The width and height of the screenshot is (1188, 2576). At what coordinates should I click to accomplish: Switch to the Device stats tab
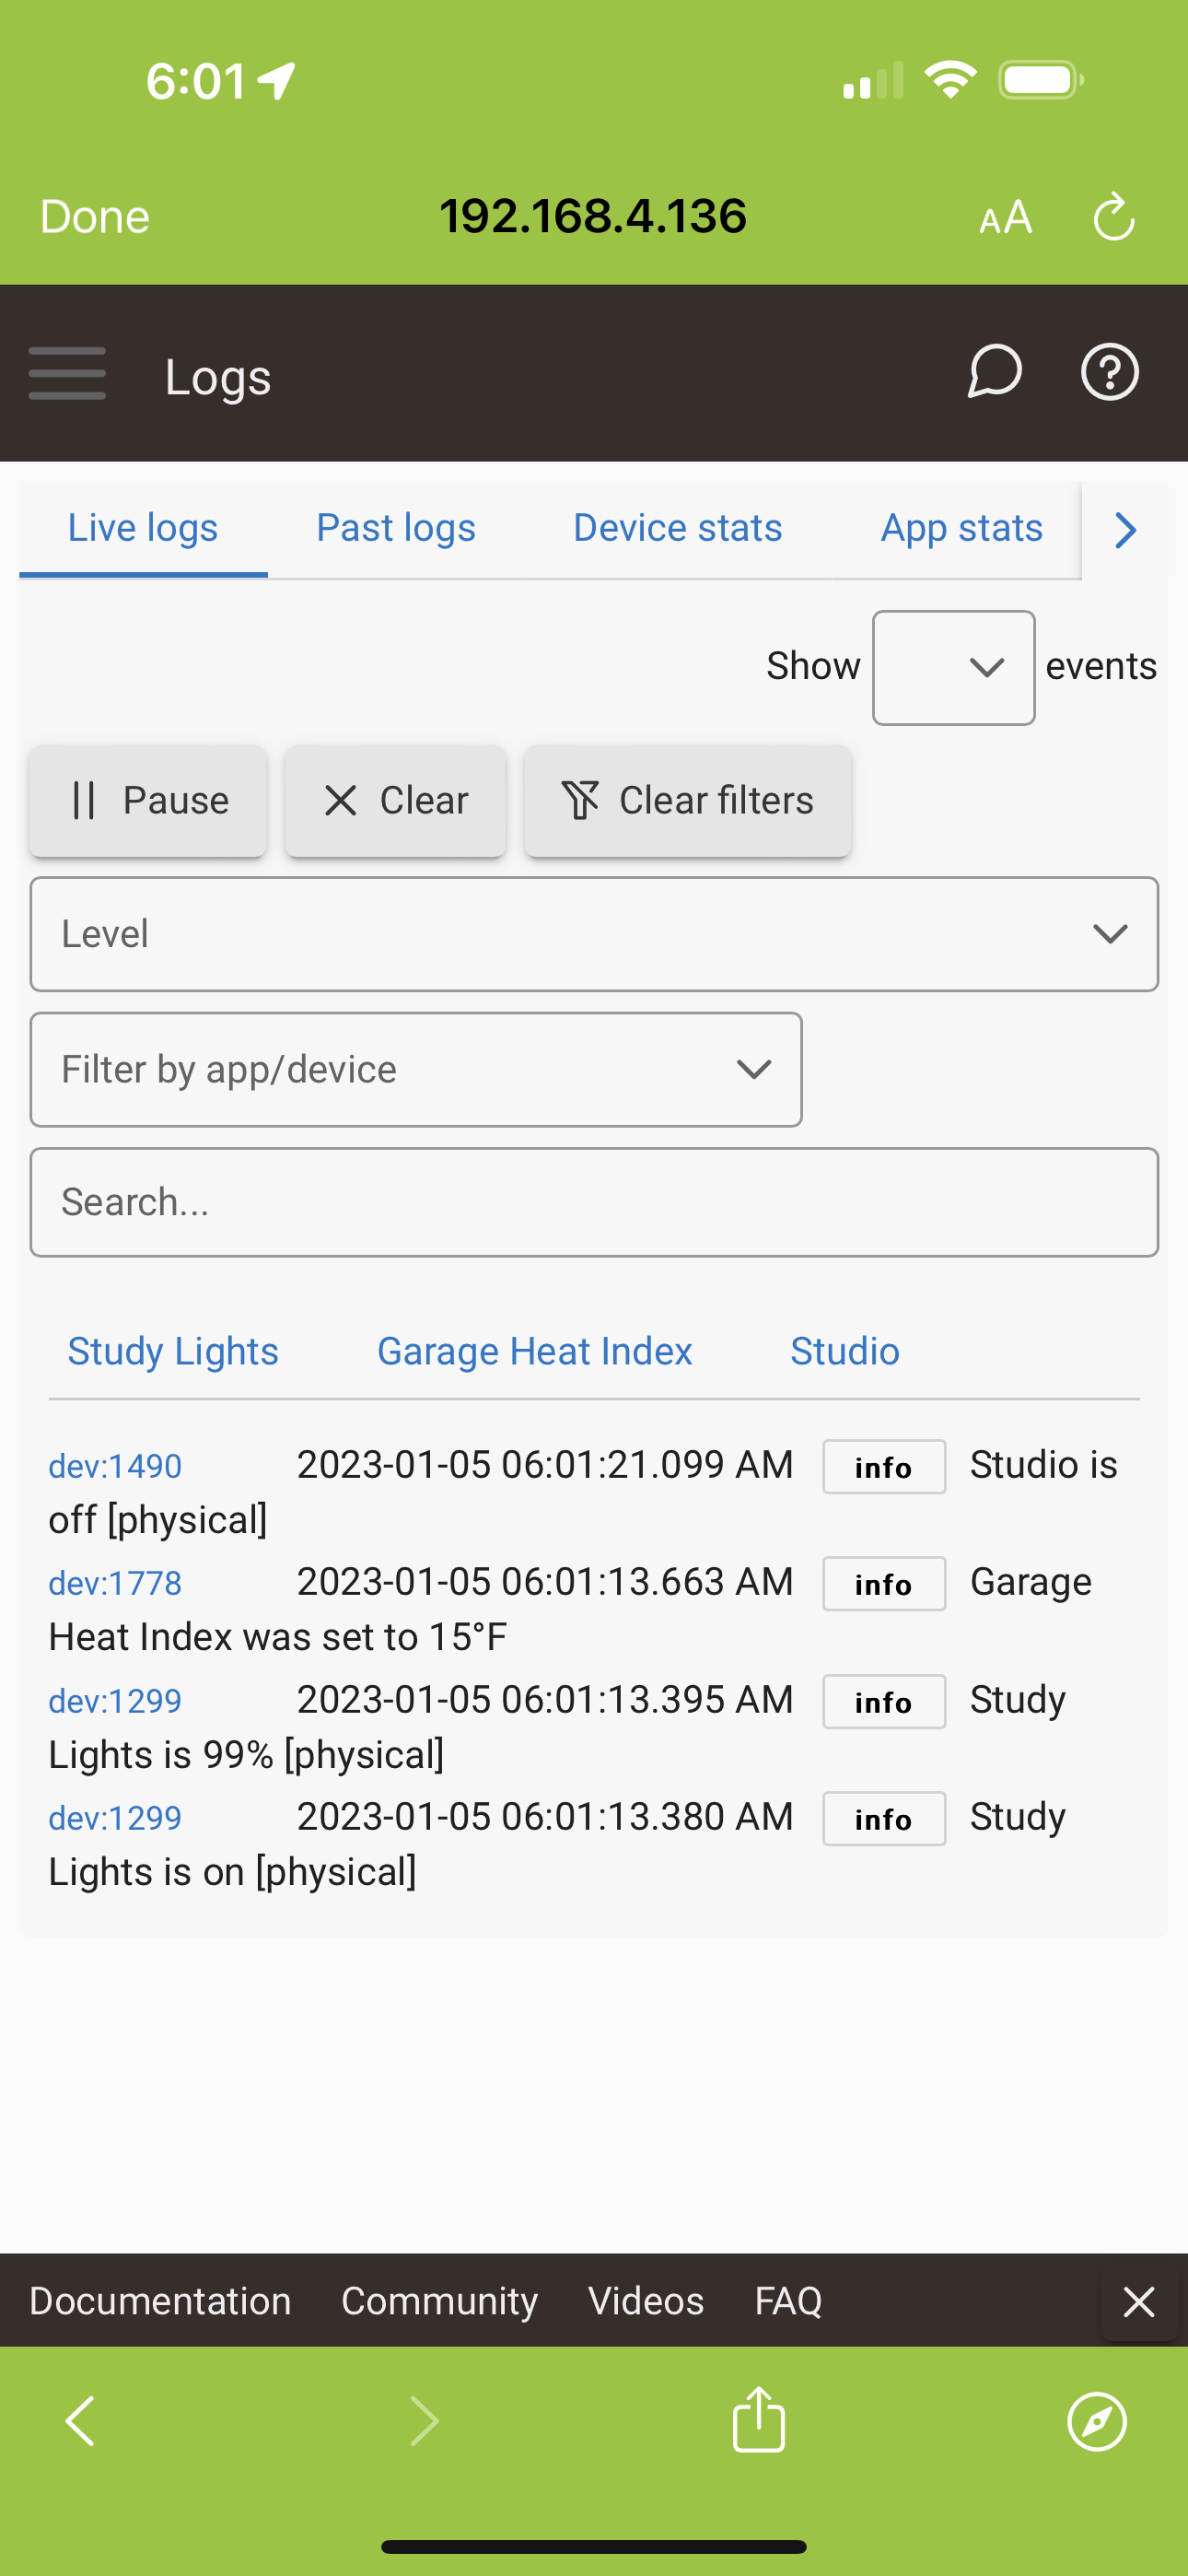coord(677,528)
